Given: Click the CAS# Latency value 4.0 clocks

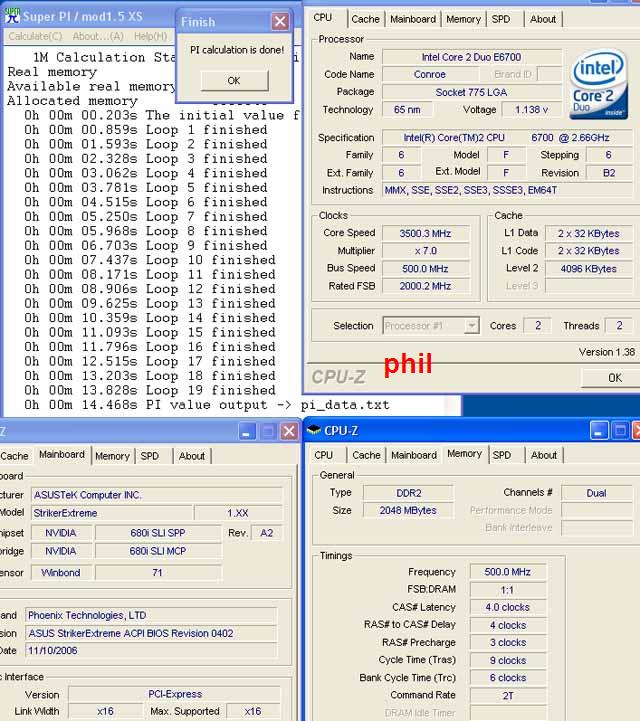Looking at the screenshot, I should click(x=508, y=608).
